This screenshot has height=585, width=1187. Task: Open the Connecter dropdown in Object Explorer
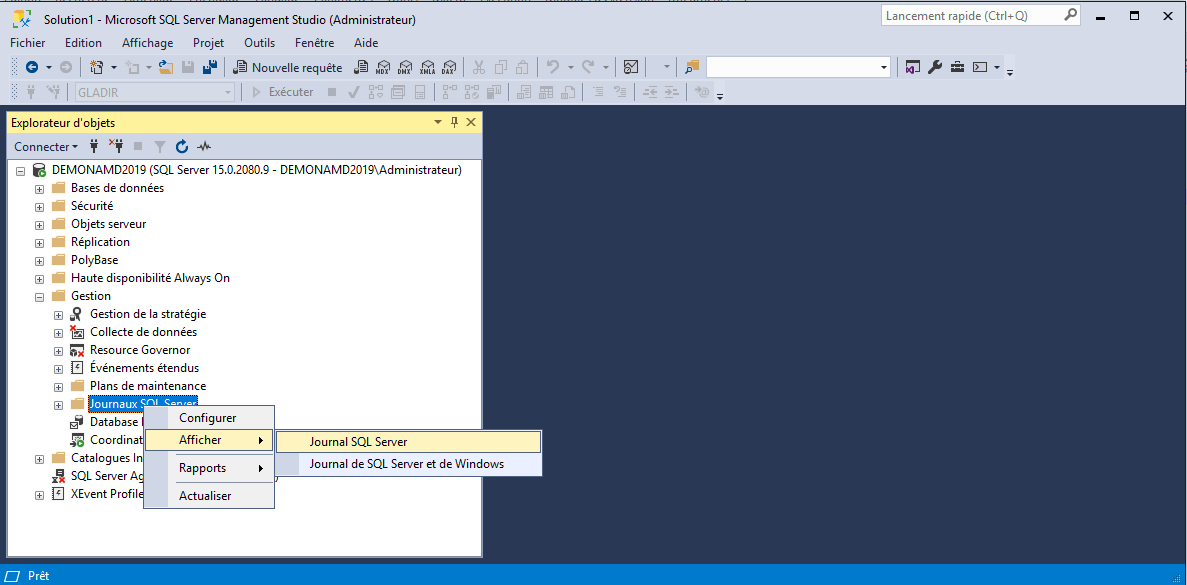click(x=45, y=146)
